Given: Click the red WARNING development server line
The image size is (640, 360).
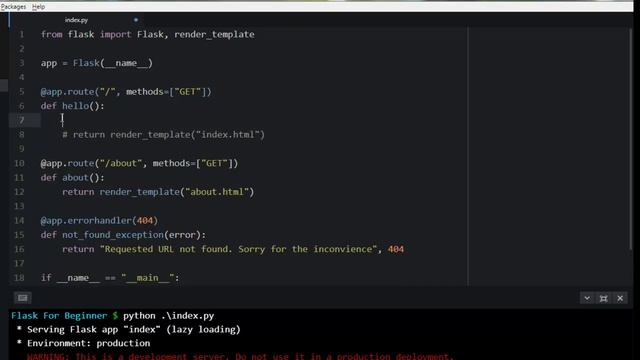Looking at the screenshot, I should [240, 356].
